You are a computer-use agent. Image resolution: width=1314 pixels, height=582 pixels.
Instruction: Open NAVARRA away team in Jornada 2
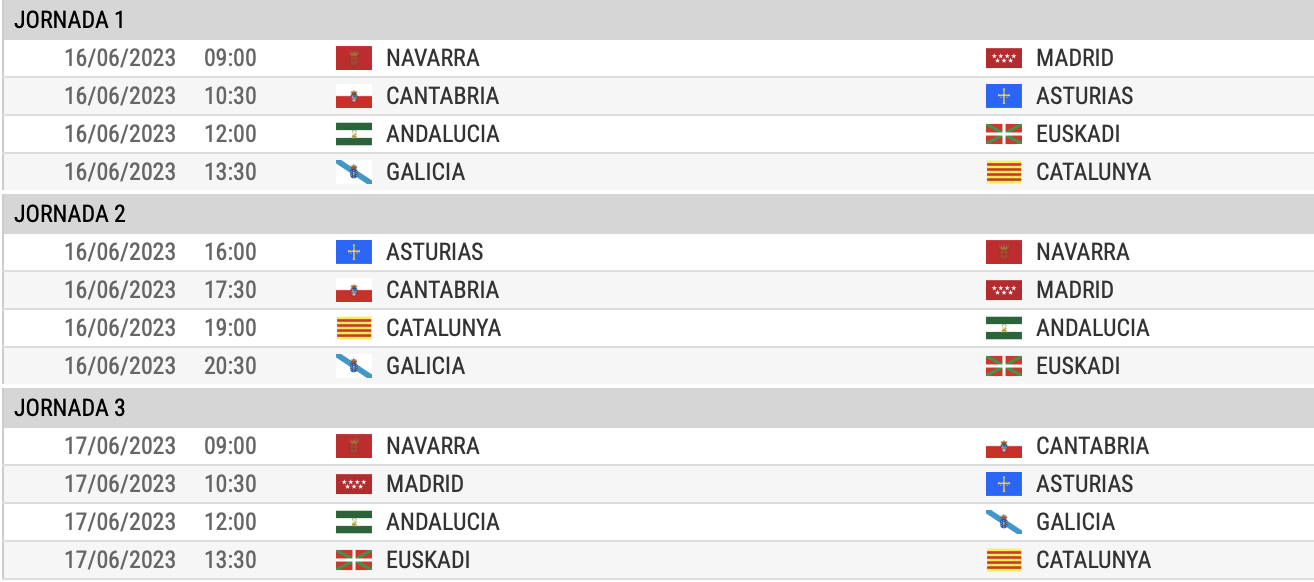pos(1083,252)
